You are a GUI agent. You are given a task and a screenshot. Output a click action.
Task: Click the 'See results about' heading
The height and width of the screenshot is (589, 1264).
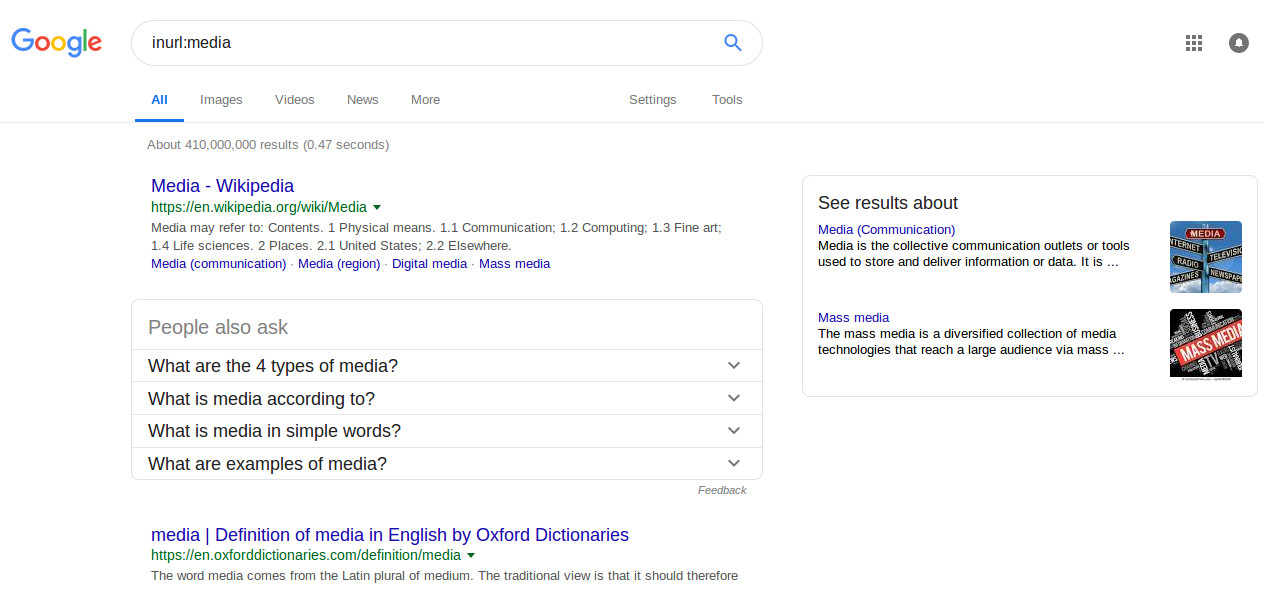click(x=888, y=203)
